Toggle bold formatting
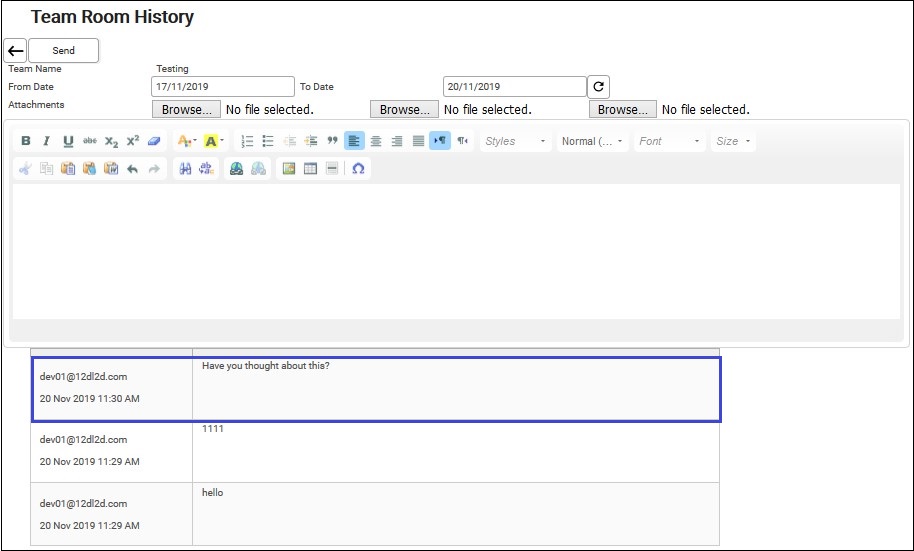The height and width of the screenshot is (551, 914). 26,141
